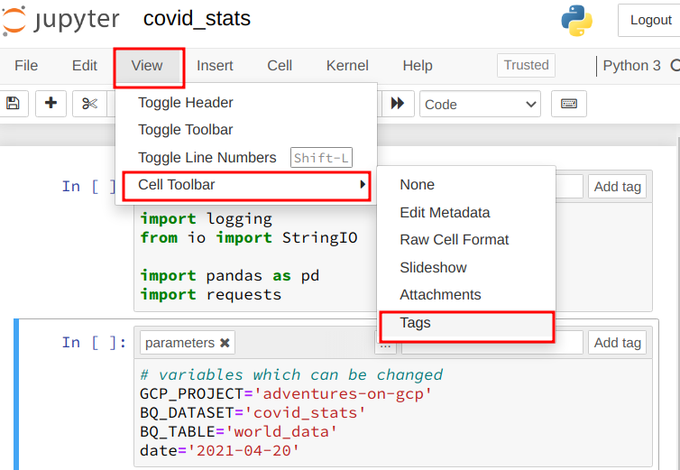Open the Kernel menu
680x470 pixels.
point(347,66)
